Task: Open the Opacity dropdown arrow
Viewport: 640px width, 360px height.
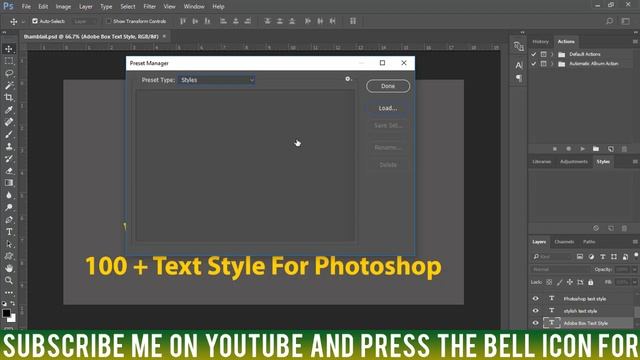Action: click(634, 269)
